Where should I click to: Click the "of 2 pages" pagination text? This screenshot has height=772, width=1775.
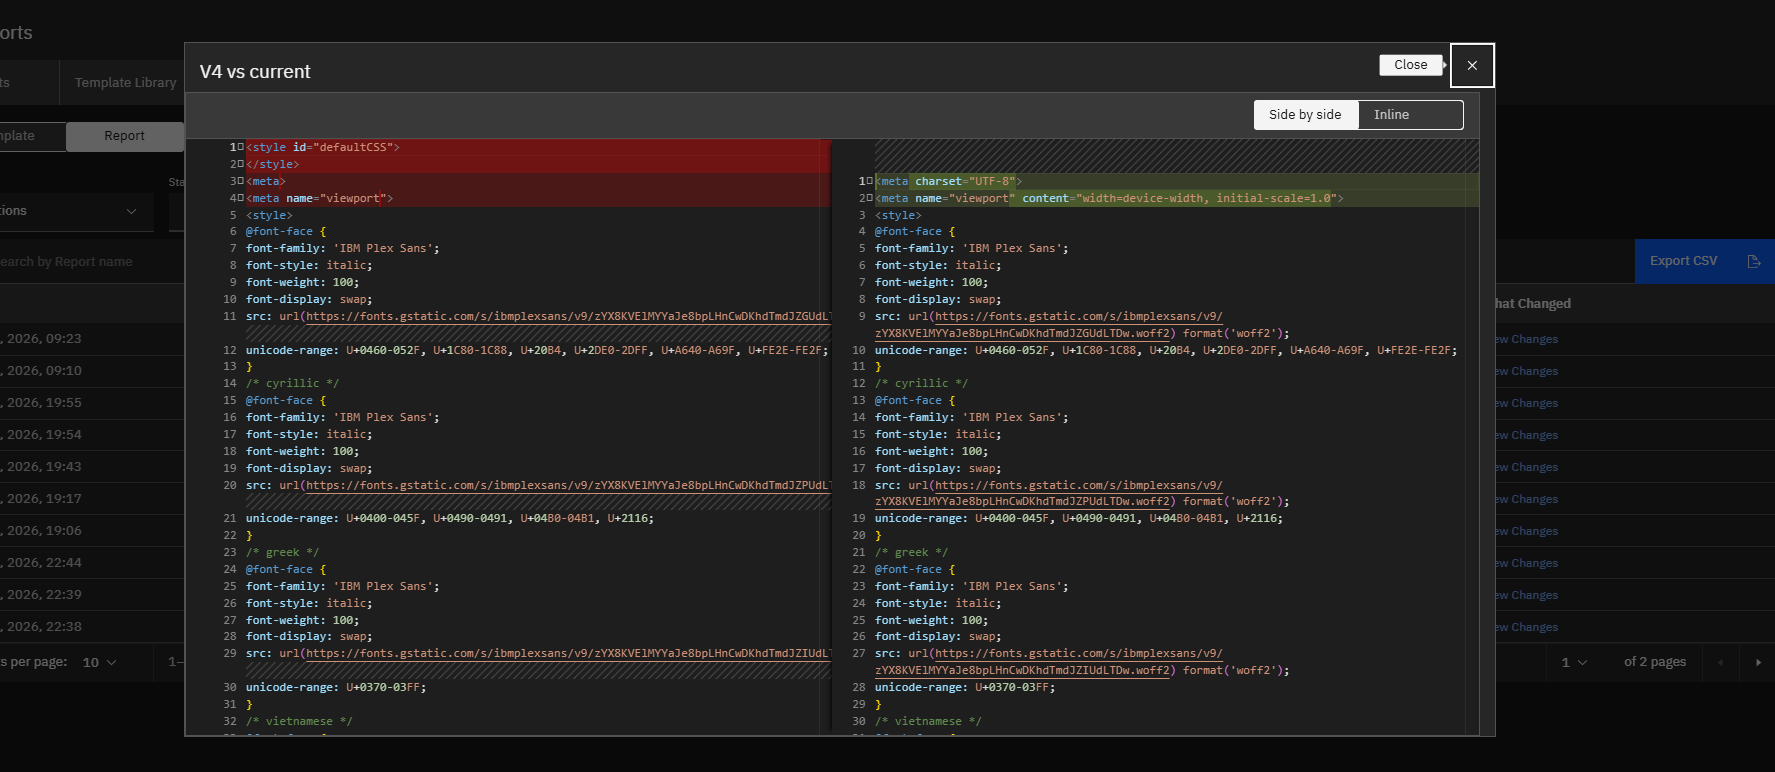tap(1655, 662)
